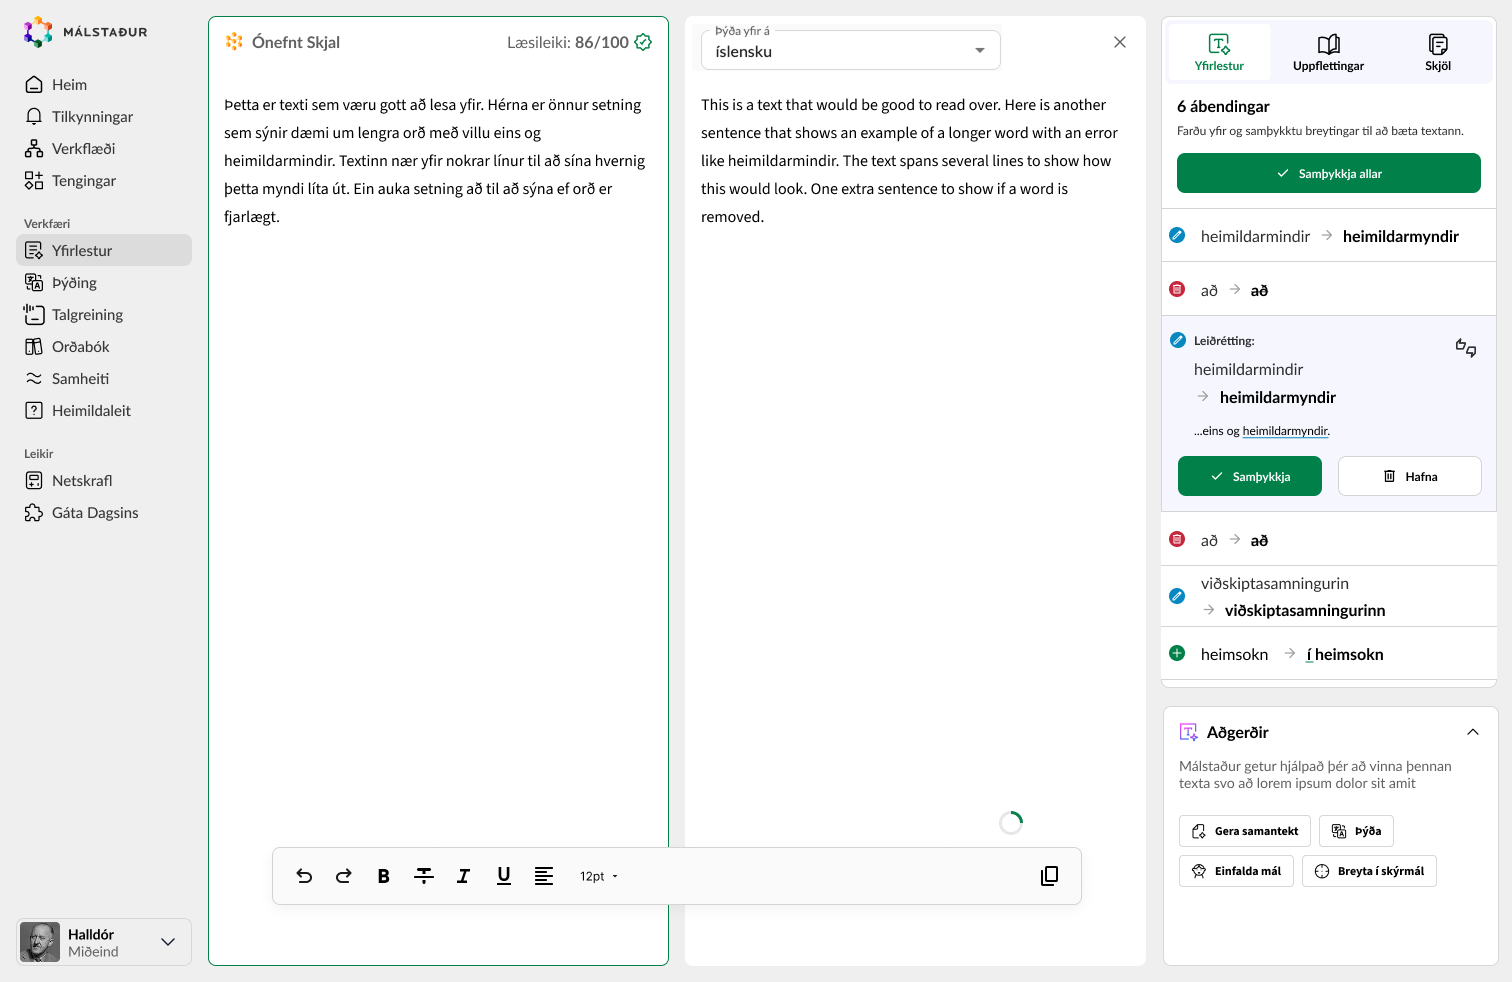Click Breyta í skýrmál button
1512x982 pixels.
[1369, 871]
